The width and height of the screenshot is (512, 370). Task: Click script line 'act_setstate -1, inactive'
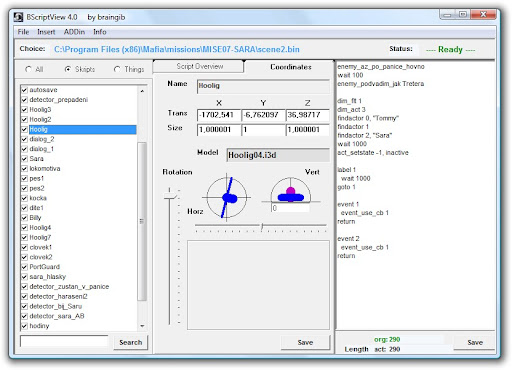pos(373,153)
